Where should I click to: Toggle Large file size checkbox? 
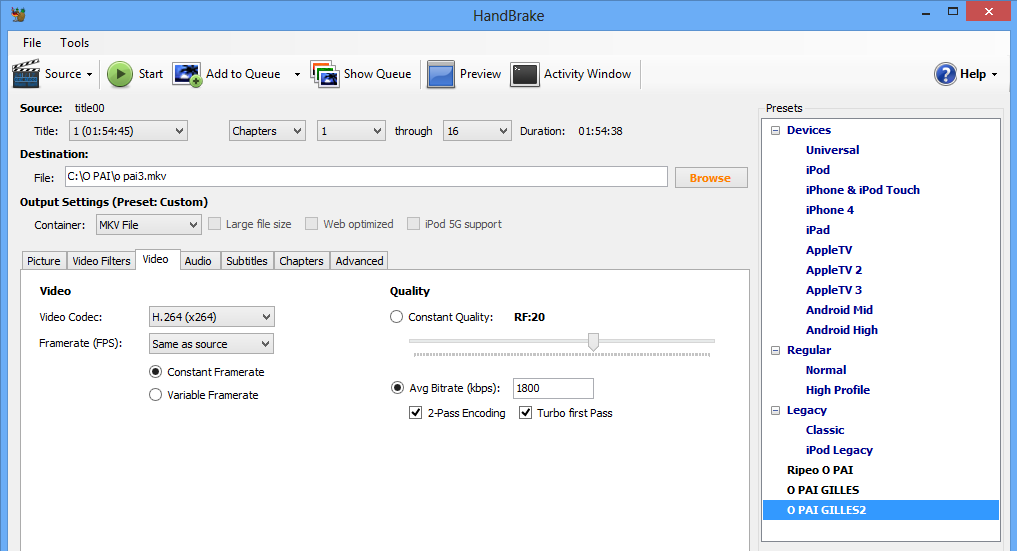(x=214, y=224)
